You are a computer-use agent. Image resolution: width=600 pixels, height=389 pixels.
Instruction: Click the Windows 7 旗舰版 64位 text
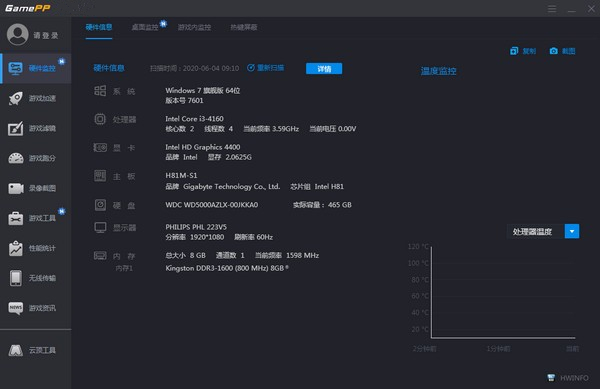click(x=203, y=91)
